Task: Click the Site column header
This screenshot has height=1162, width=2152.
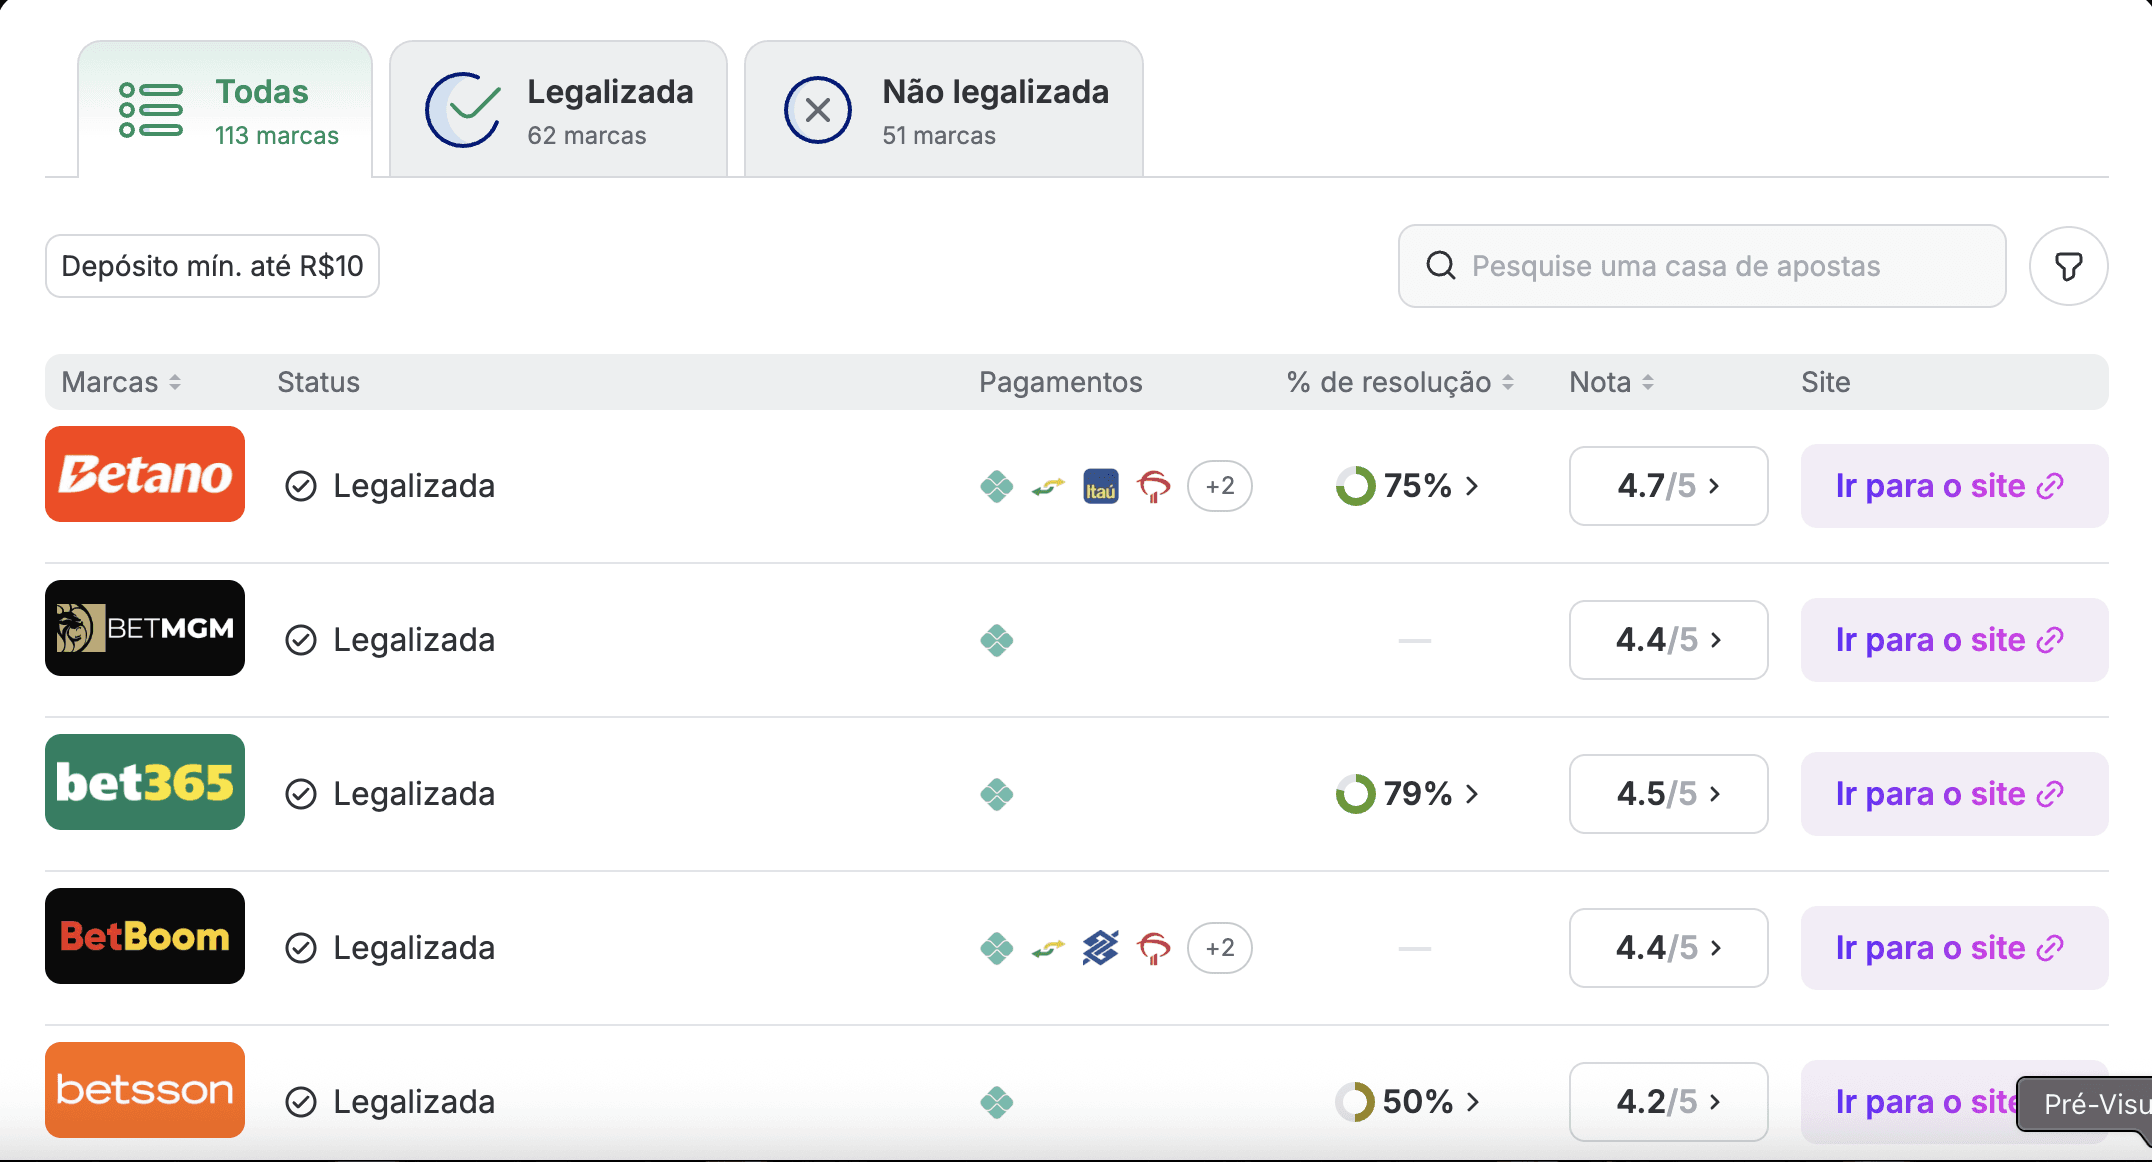Action: pos(1825,382)
